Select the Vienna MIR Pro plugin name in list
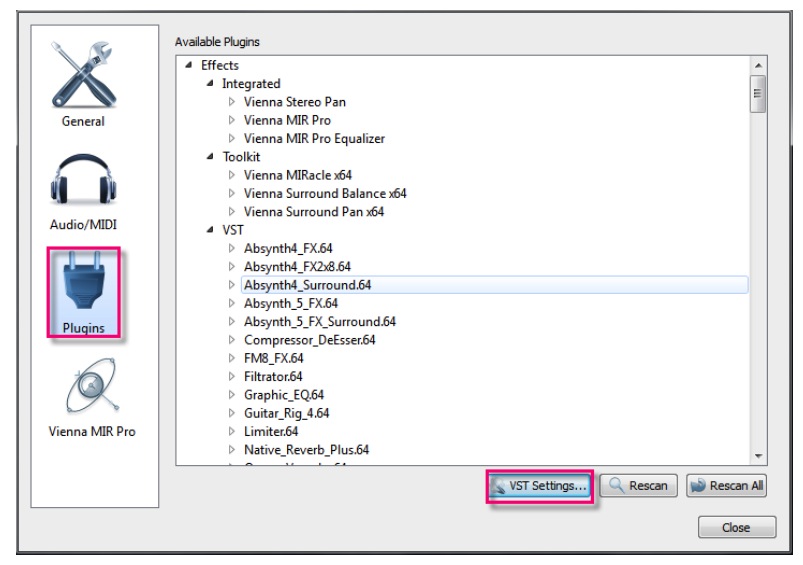 click(287, 120)
